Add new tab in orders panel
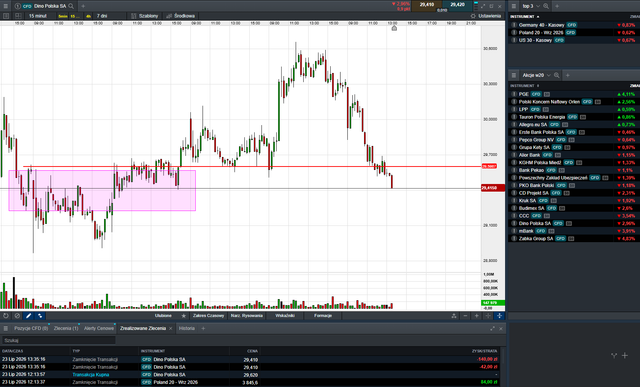This screenshot has height=387, width=640. coord(203,329)
